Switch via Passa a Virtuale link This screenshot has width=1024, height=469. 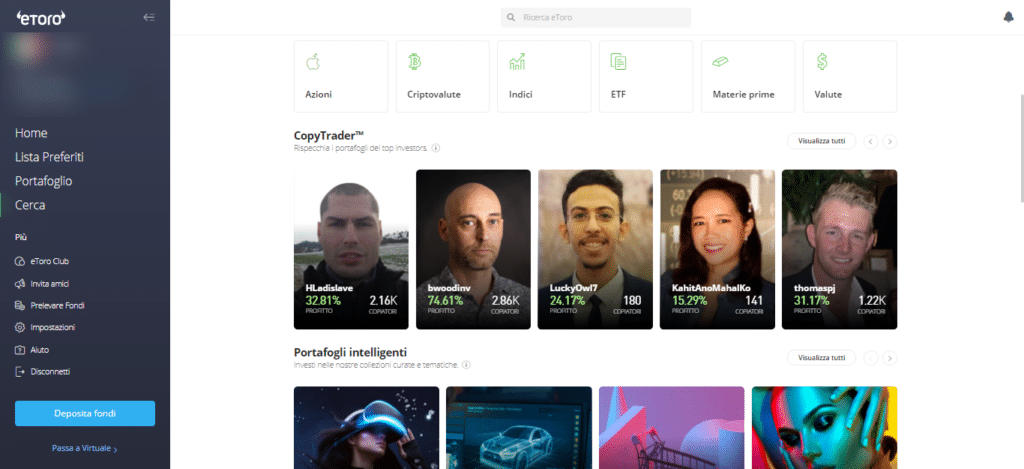click(x=85, y=449)
